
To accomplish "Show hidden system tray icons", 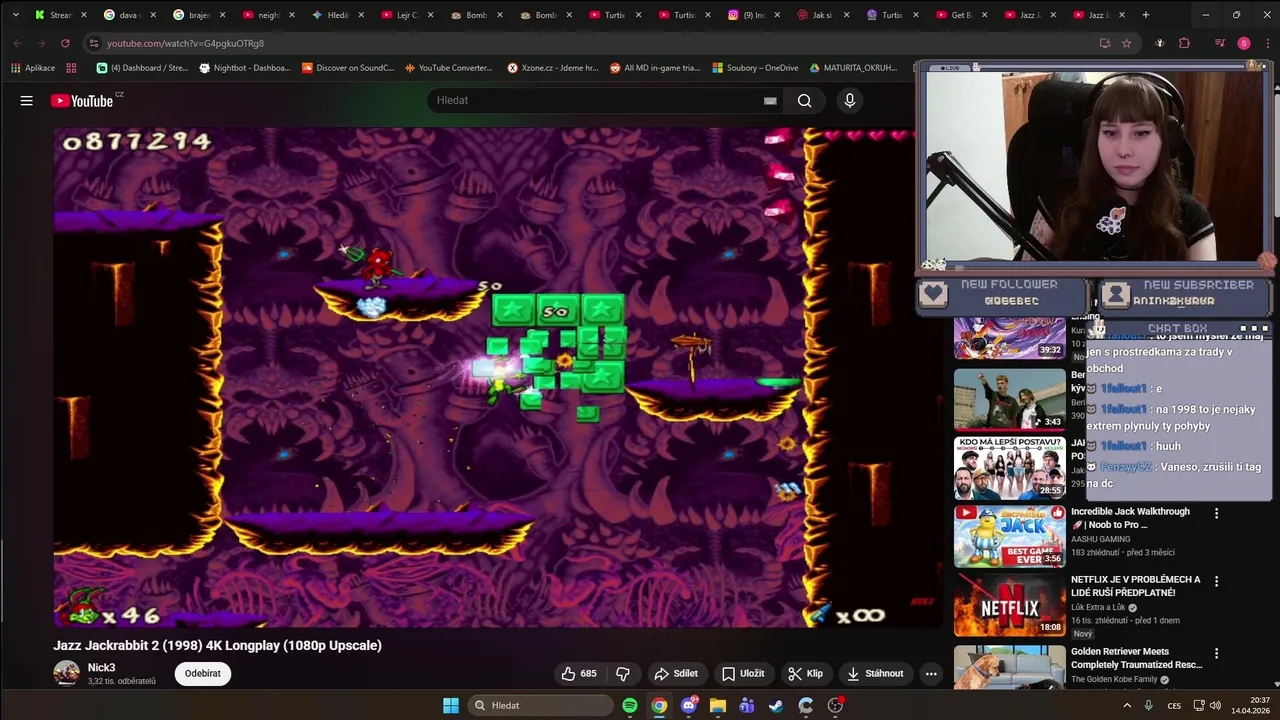I will tap(1127, 705).
